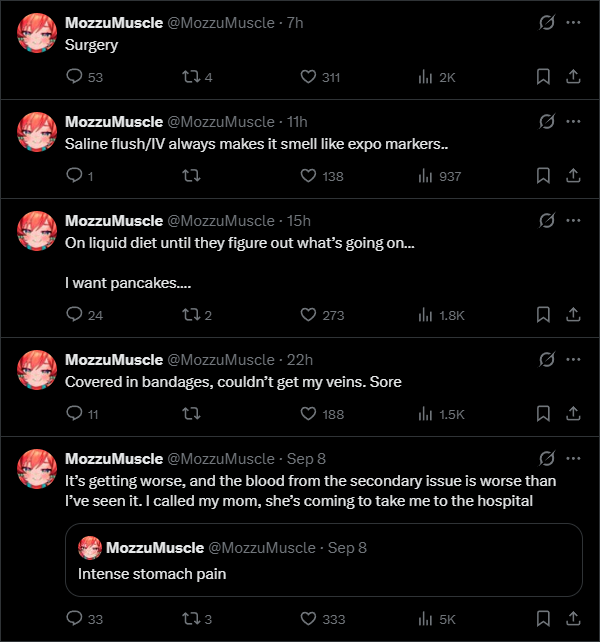Open more options on 'Surgery' tweet
The image size is (600, 642).
[573, 23]
